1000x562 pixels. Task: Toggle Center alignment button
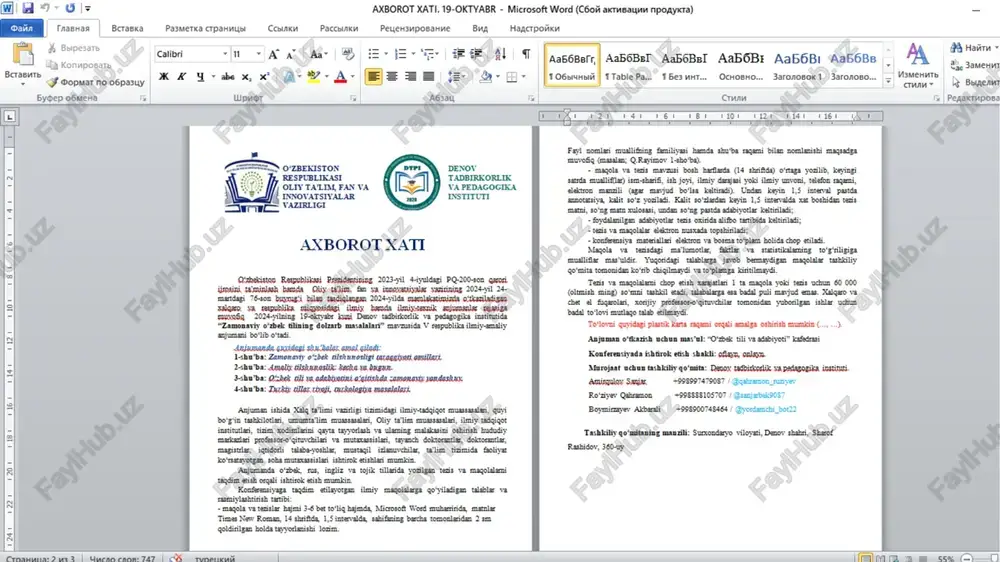pyautogui.click(x=392, y=77)
